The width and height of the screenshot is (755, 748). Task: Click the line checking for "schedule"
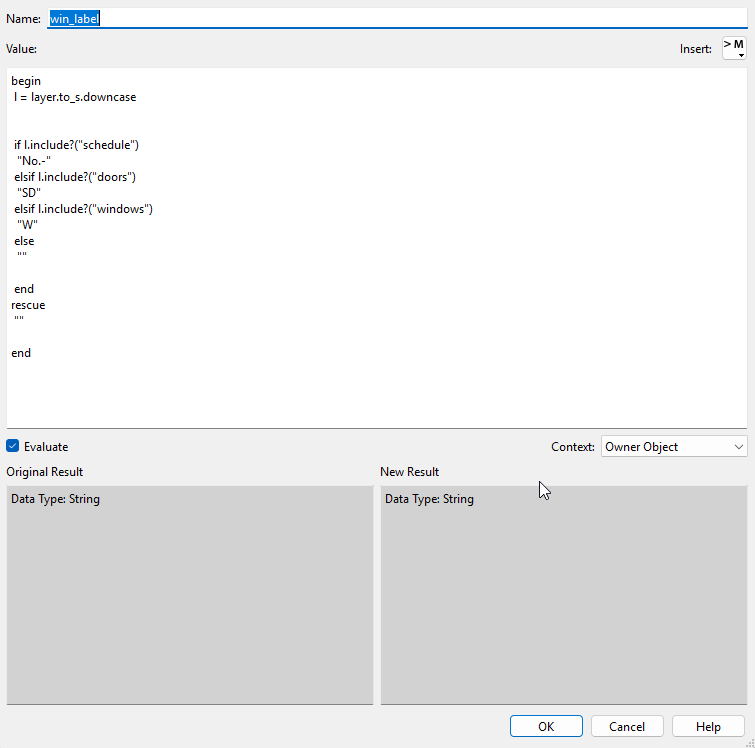pyautogui.click(x=76, y=145)
